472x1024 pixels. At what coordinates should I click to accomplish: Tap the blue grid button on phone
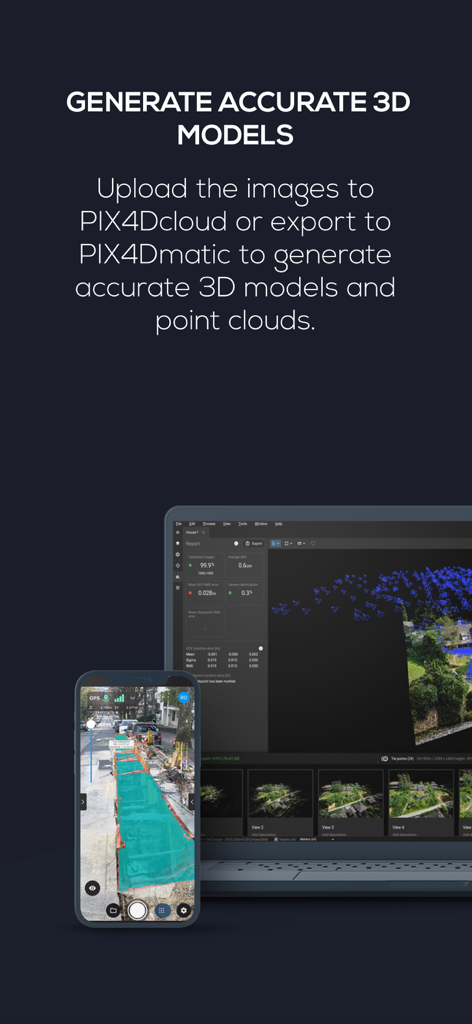click(x=162, y=910)
